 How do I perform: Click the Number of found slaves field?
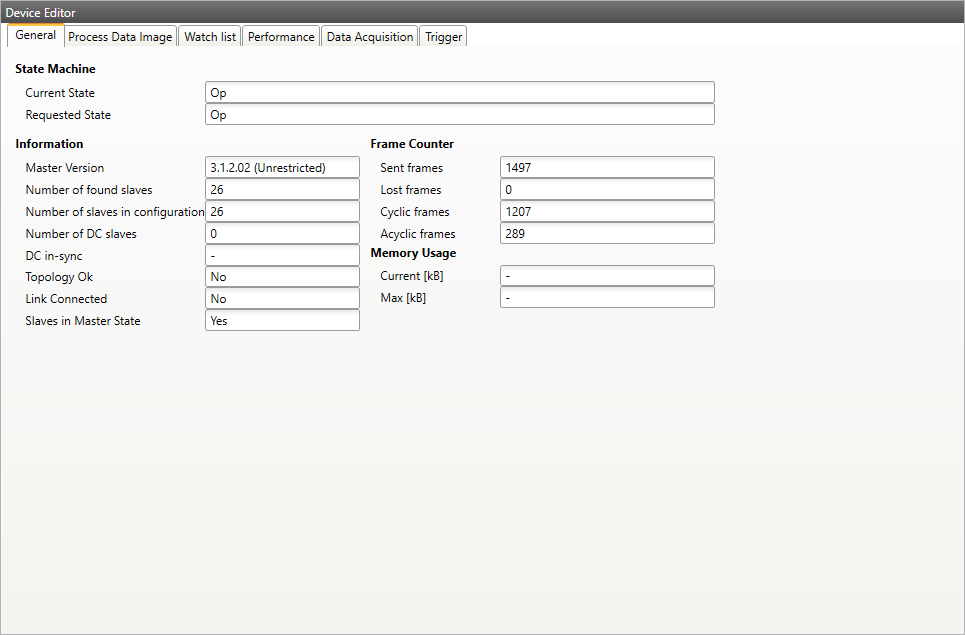281,190
